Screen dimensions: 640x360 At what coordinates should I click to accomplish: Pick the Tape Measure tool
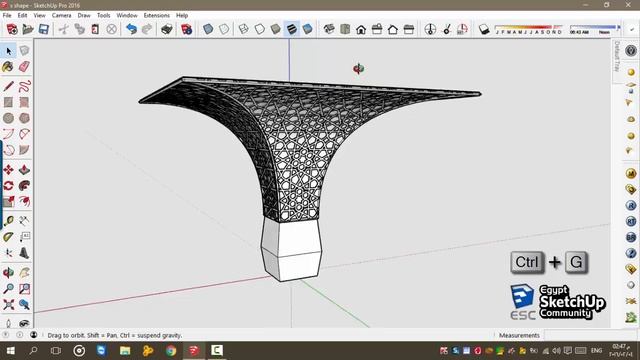click(8, 221)
